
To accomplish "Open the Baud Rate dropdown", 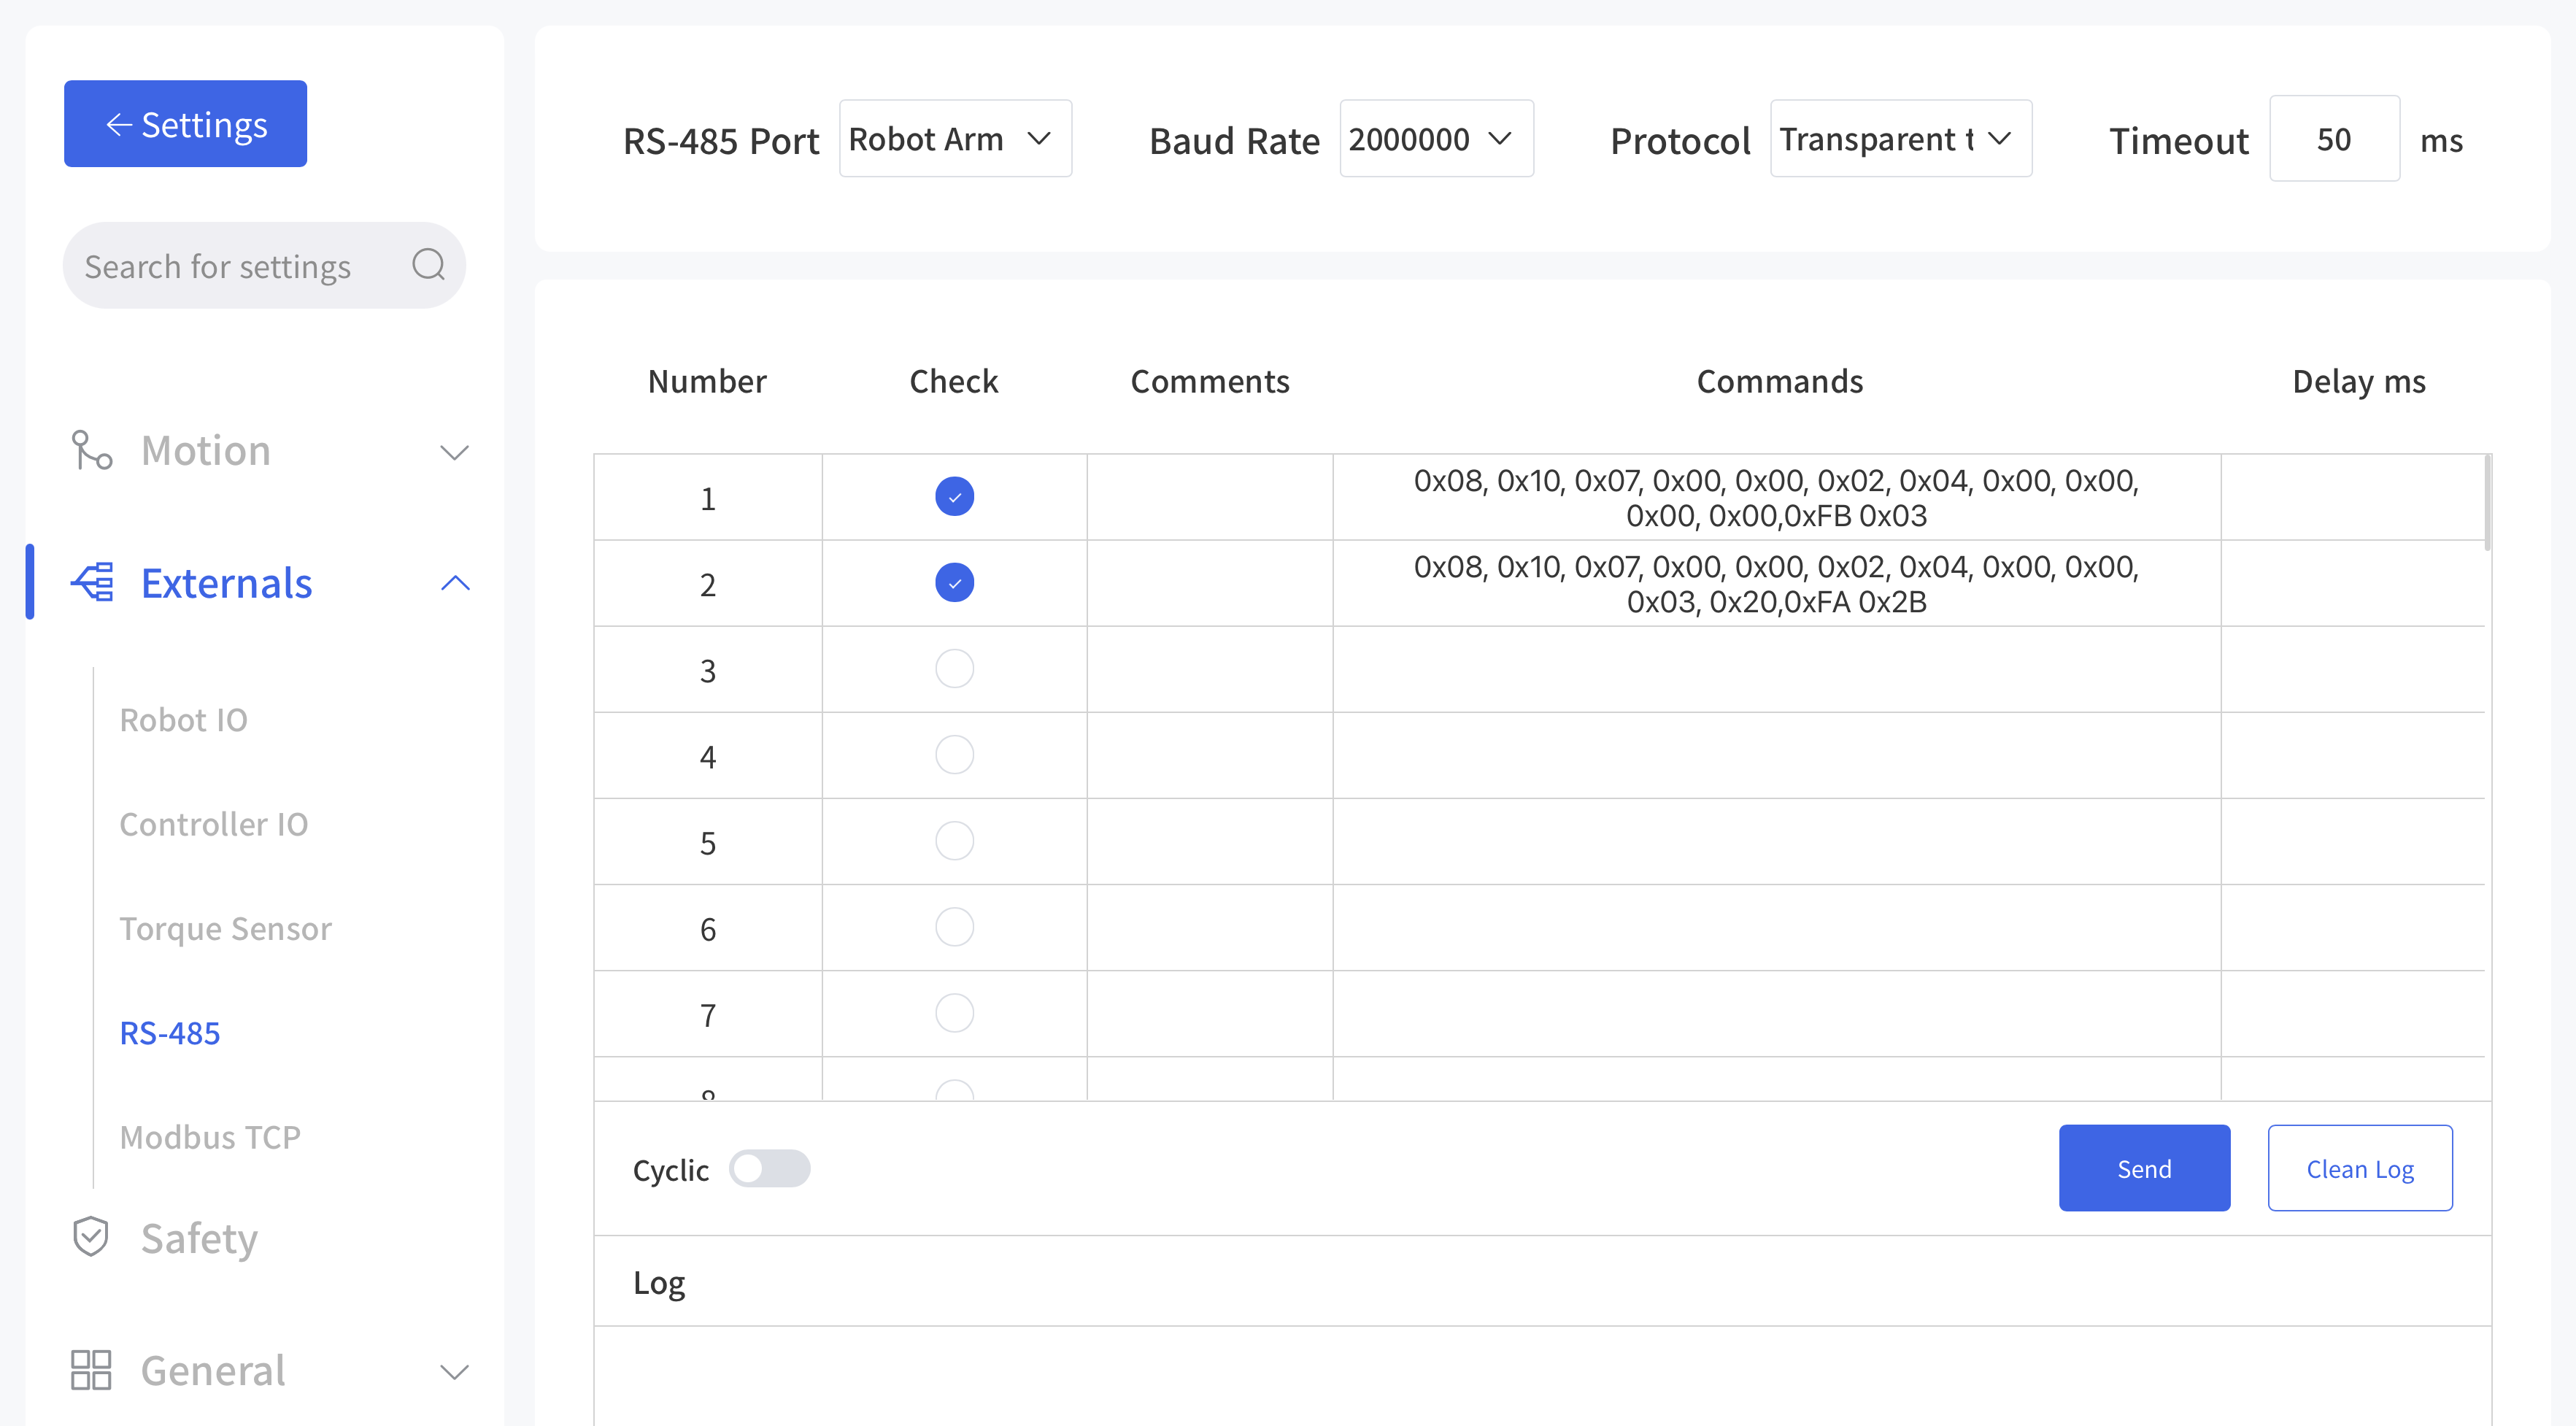I will pos(1436,139).
